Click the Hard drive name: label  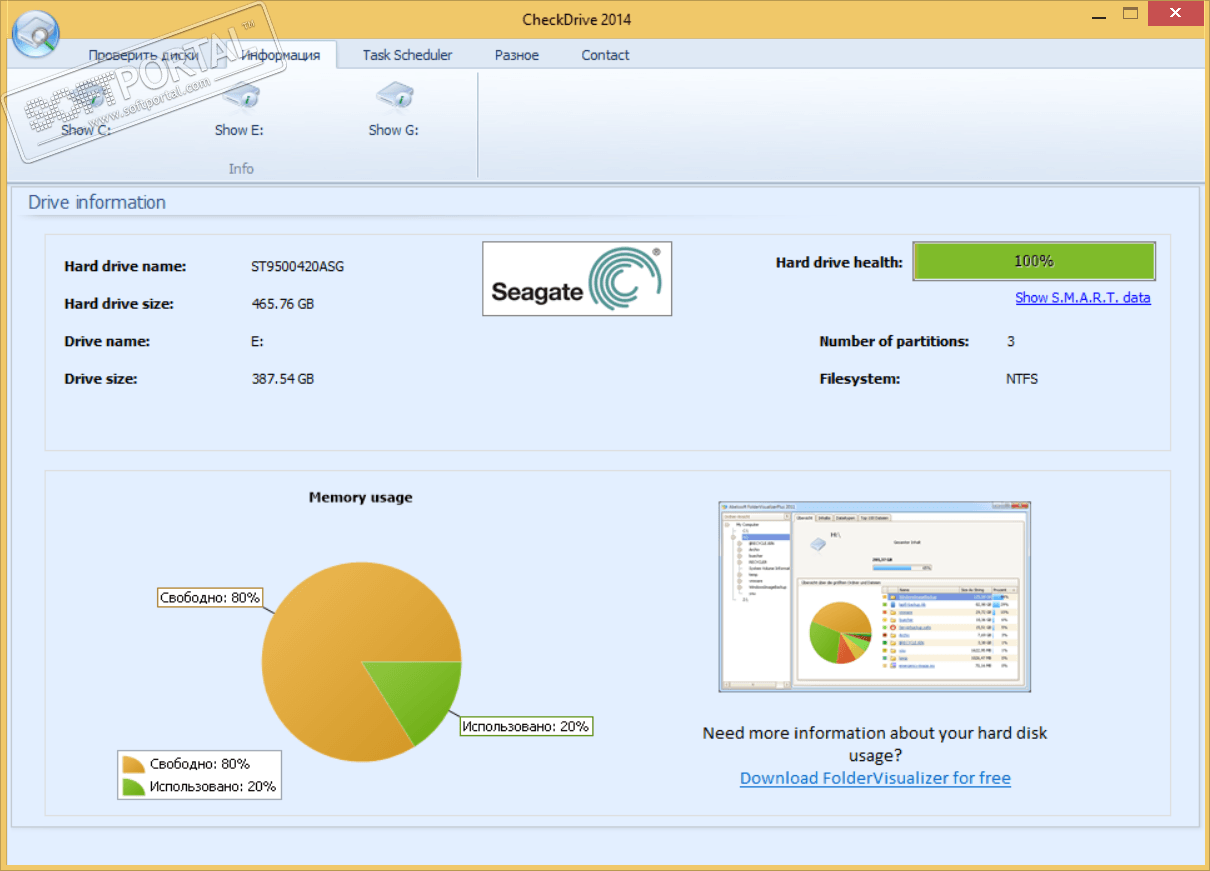[125, 266]
